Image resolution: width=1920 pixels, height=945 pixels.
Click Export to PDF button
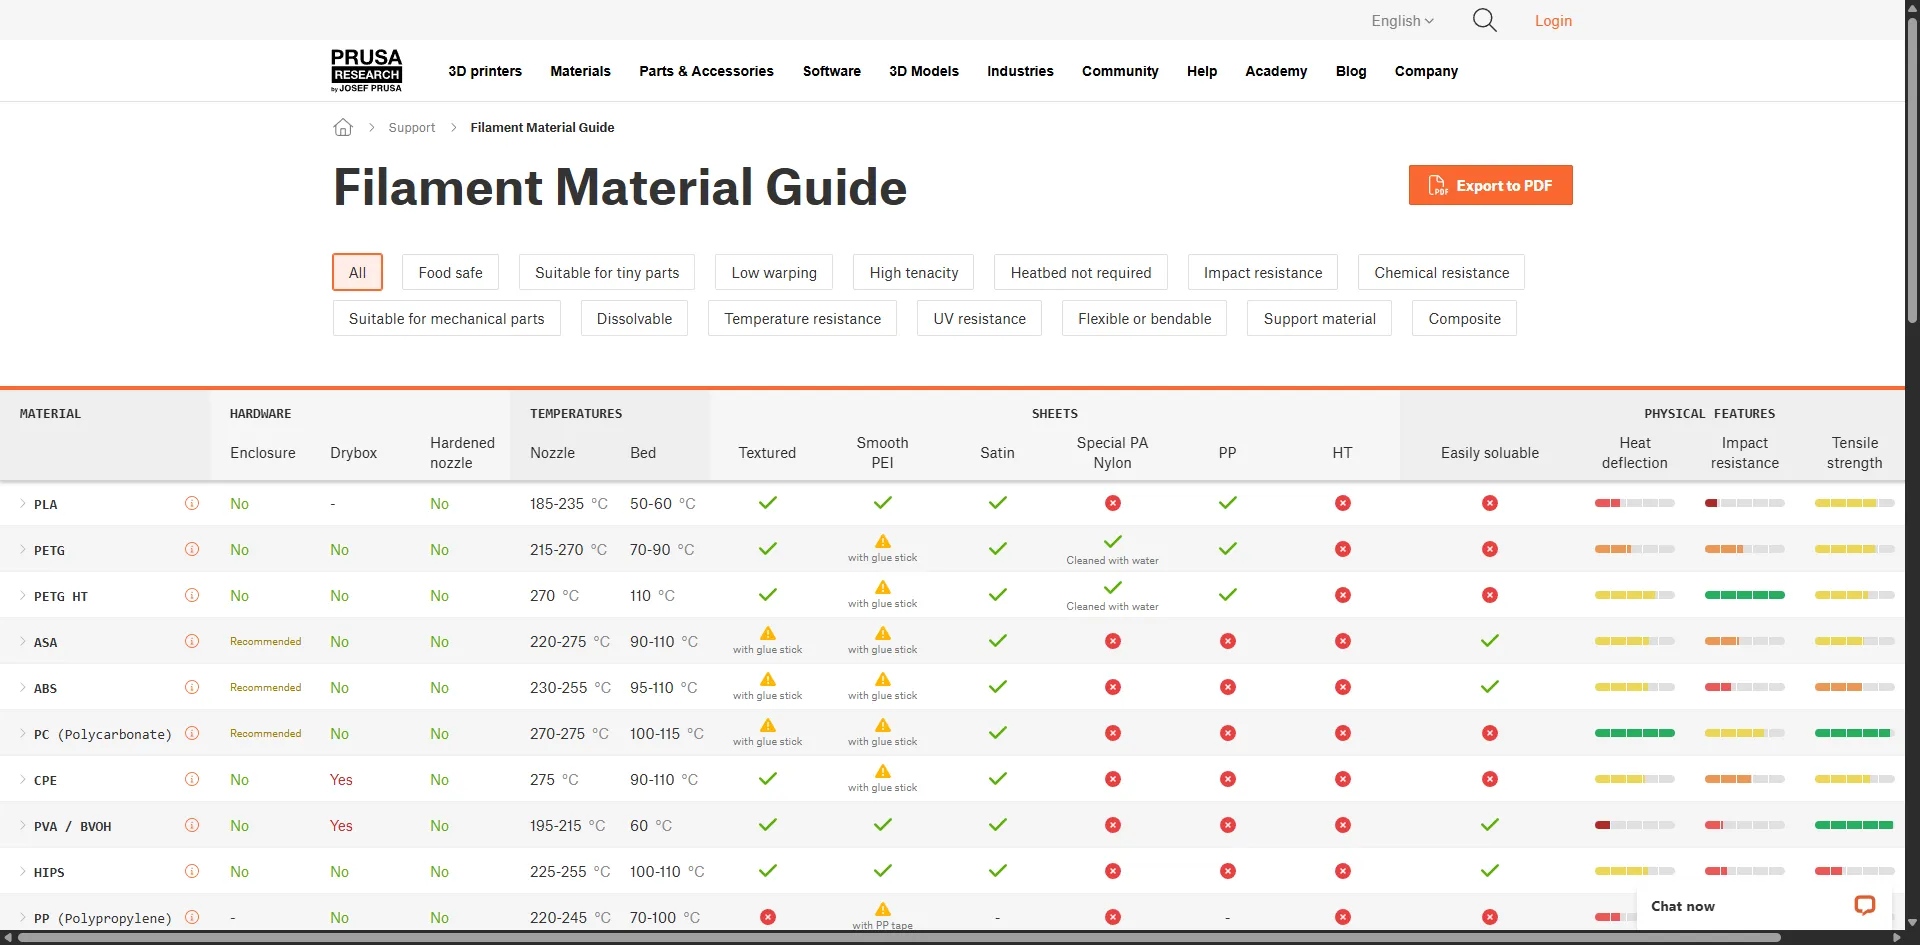(1490, 185)
